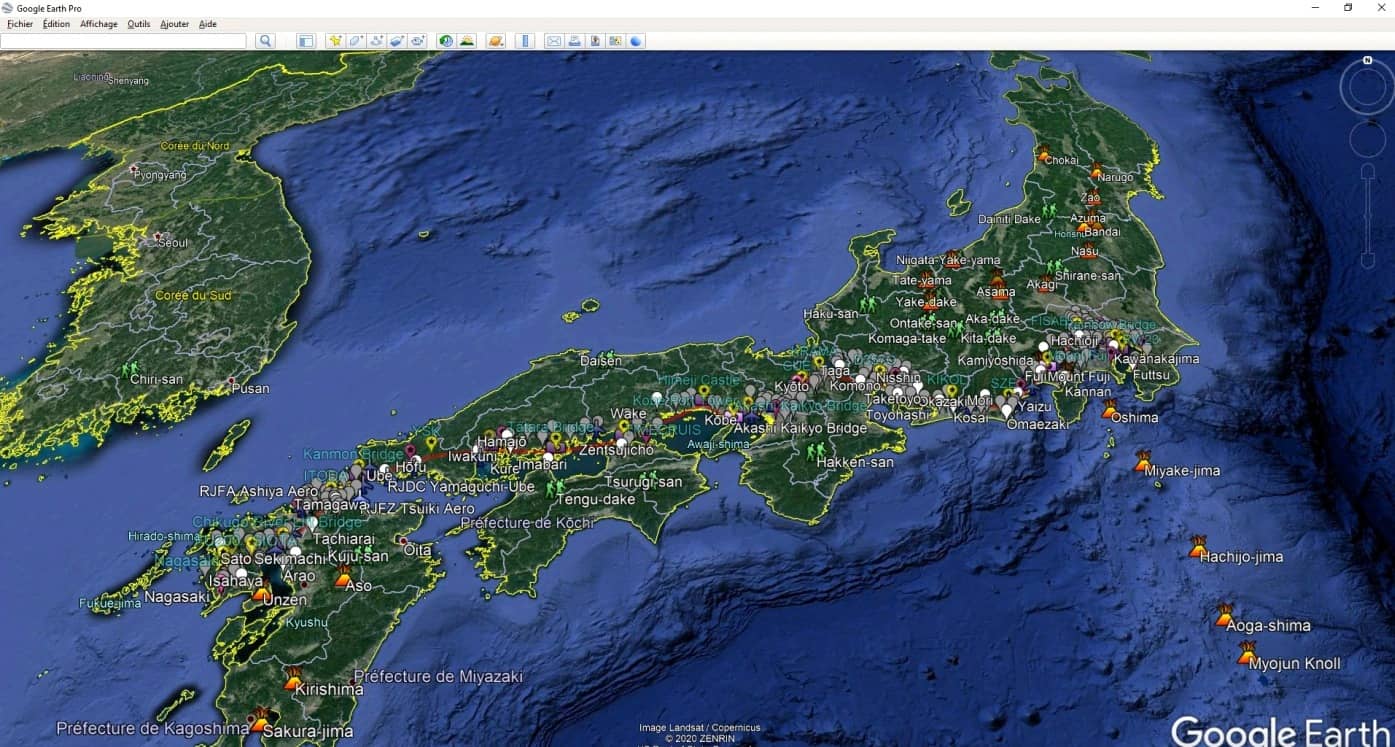Image resolution: width=1395 pixels, height=747 pixels.
Task: Toggle historical imagery clock button
Action: (x=446, y=41)
